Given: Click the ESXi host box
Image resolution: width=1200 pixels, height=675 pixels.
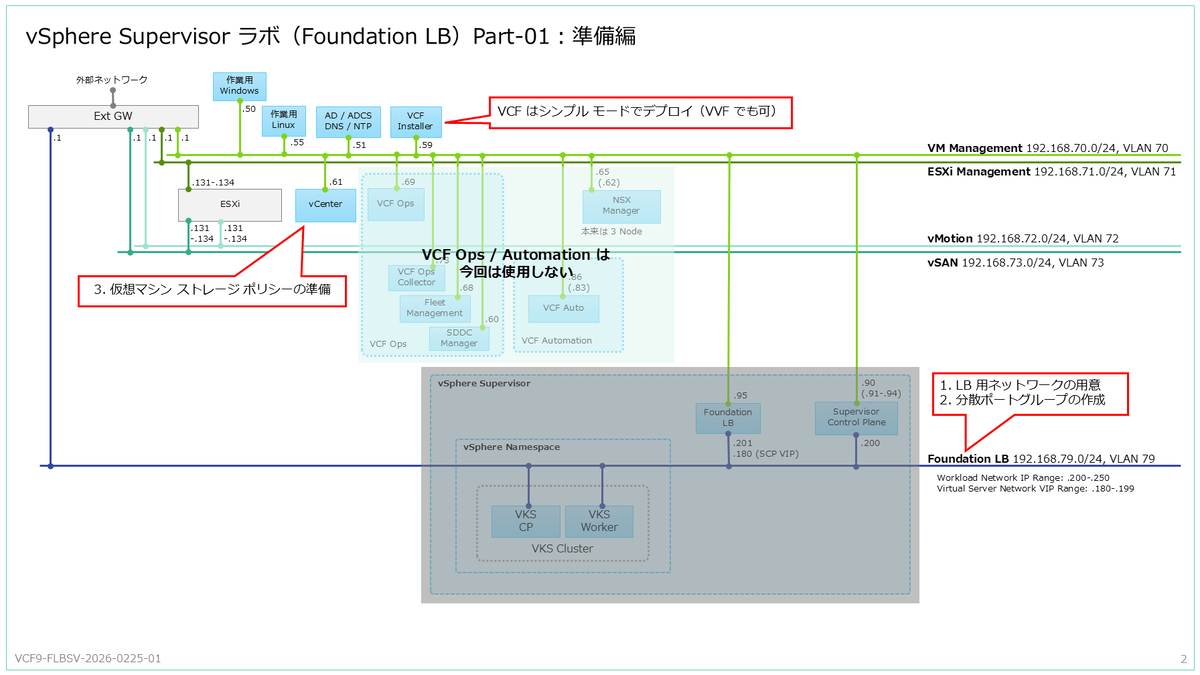Looking at the screenshot, I should tap(229, 204).
